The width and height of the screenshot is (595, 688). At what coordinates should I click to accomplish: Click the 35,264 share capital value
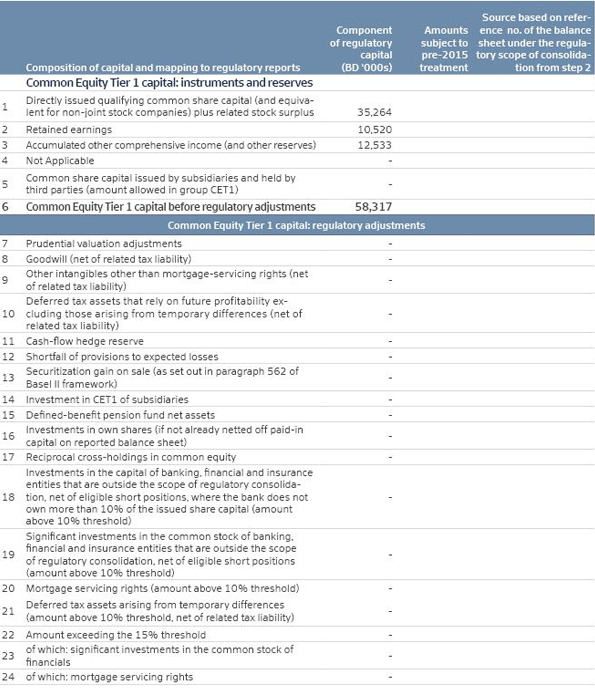374,112
